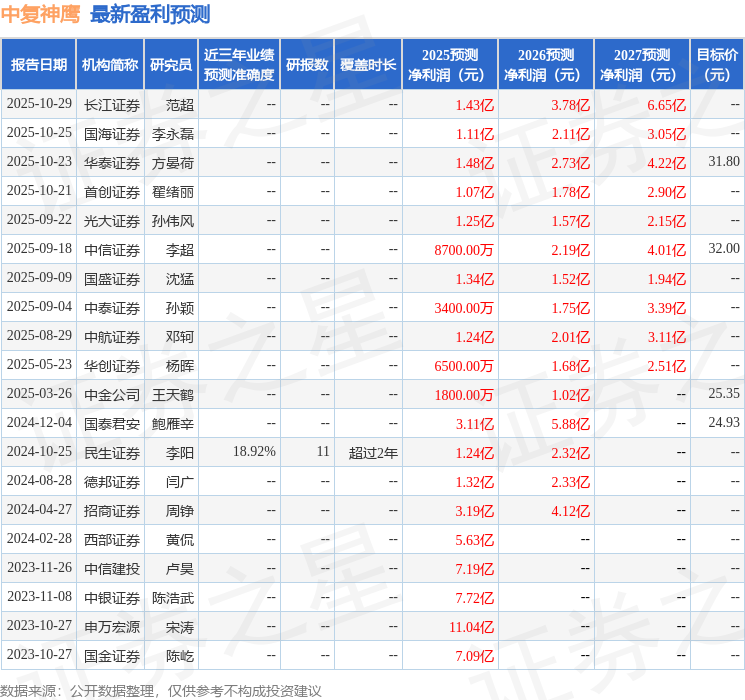Select the 光大证券 institution cell
Screen dimensions: 745x700
pyautogui.click(x=112, y=221)
